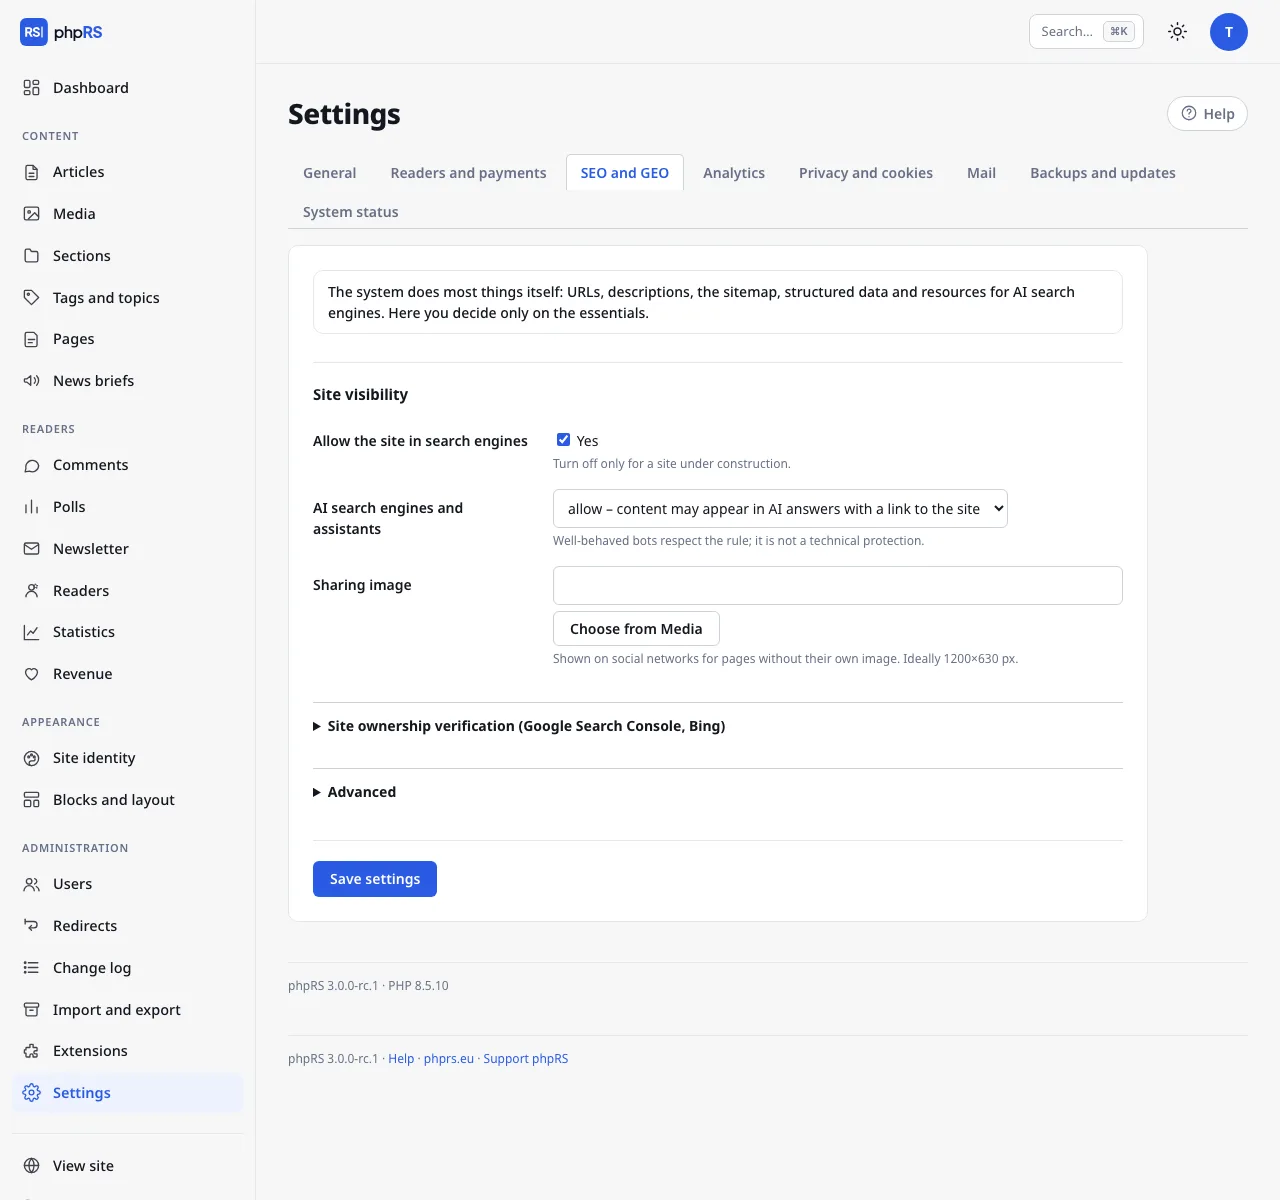The height and width of the screenshot is (1200, 1280).
Task: Switch to the Mail tab
Action: pyautogui.click(x=981, y=173)
